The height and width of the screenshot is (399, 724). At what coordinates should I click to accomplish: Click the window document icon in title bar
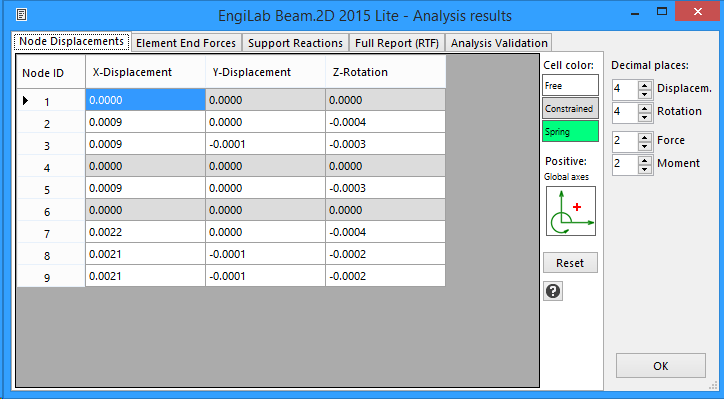tap(21, 15)
